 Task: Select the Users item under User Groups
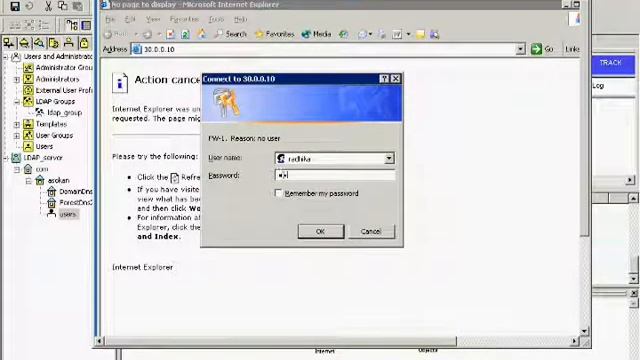(x=44, y=146)
